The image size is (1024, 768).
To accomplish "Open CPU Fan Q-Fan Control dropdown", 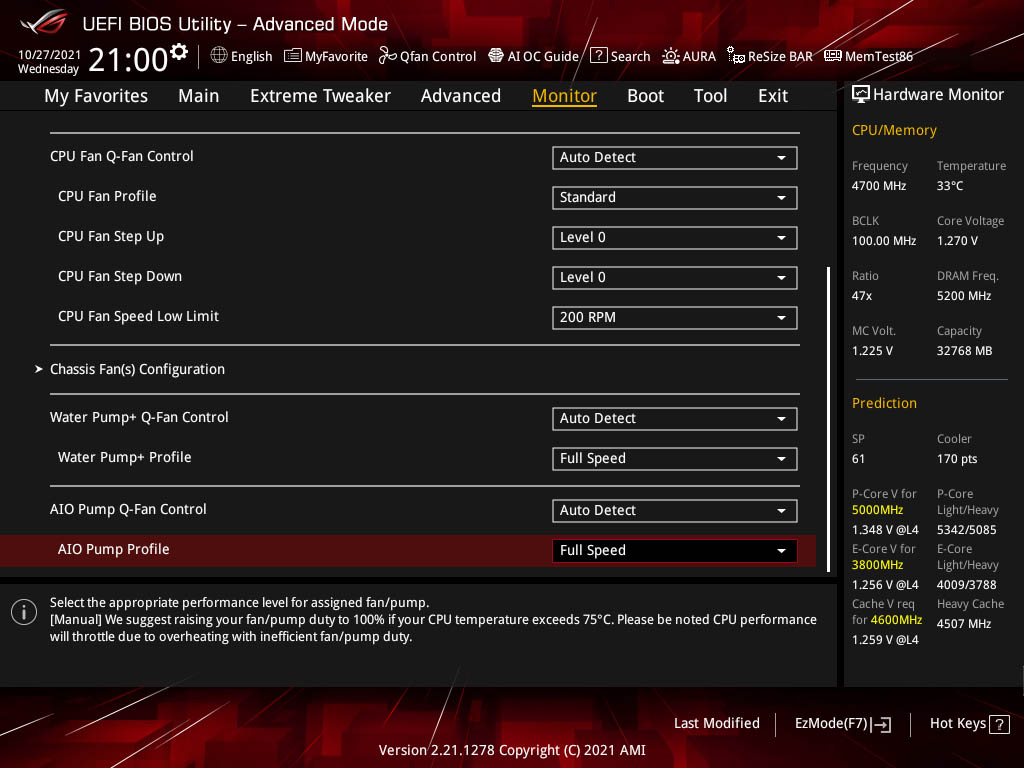I will click(x=674, y=157).
